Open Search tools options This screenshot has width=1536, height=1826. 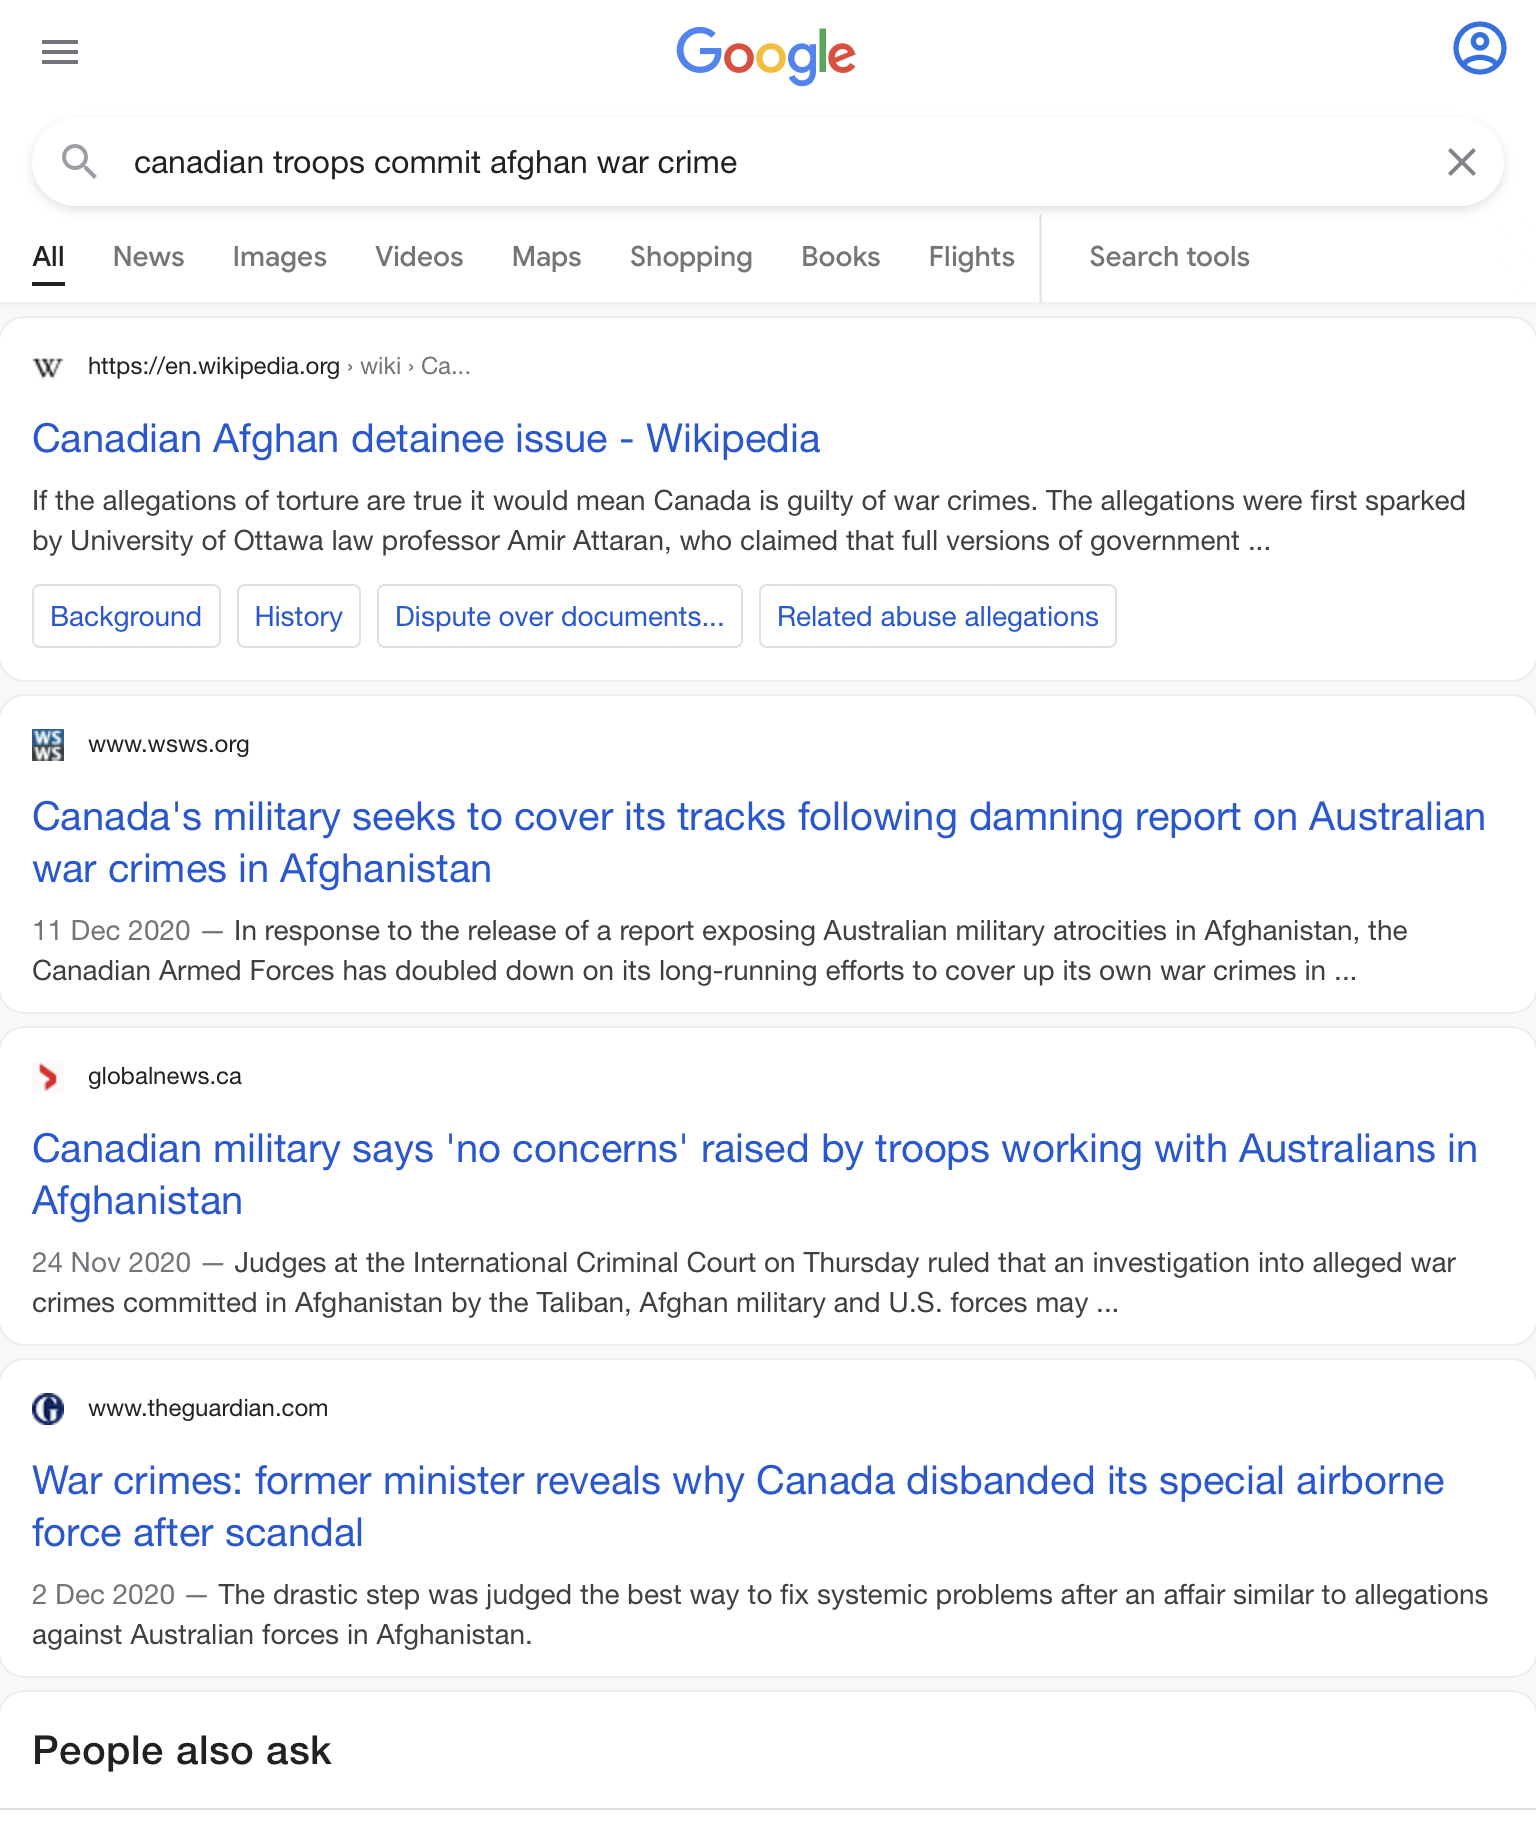(1169, 257)
